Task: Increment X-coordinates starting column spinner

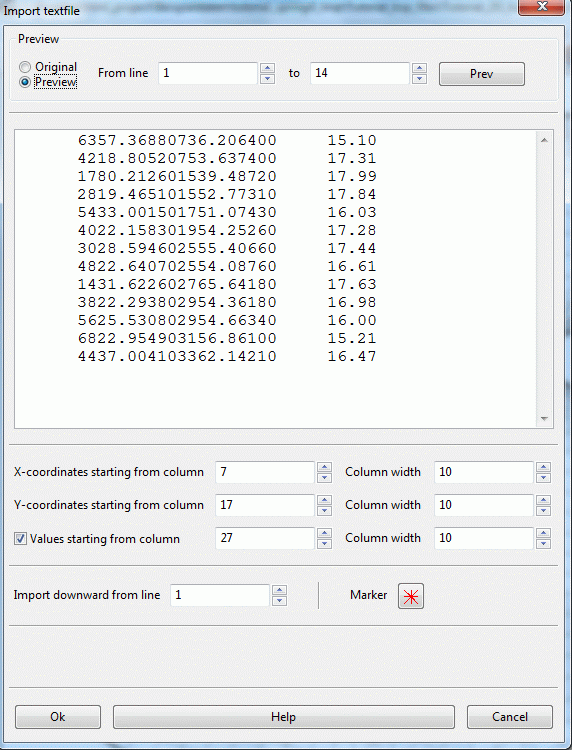Action: [x=324, y=467]
